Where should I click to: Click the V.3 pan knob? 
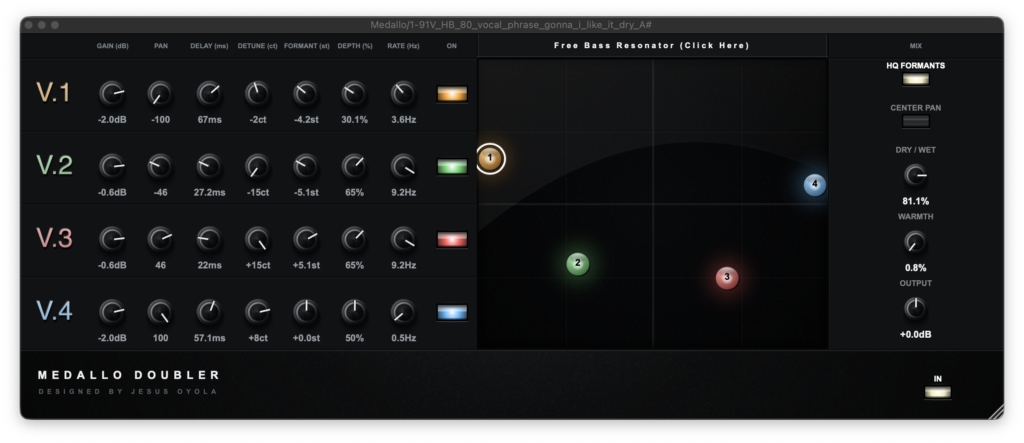tap(160, 239)
